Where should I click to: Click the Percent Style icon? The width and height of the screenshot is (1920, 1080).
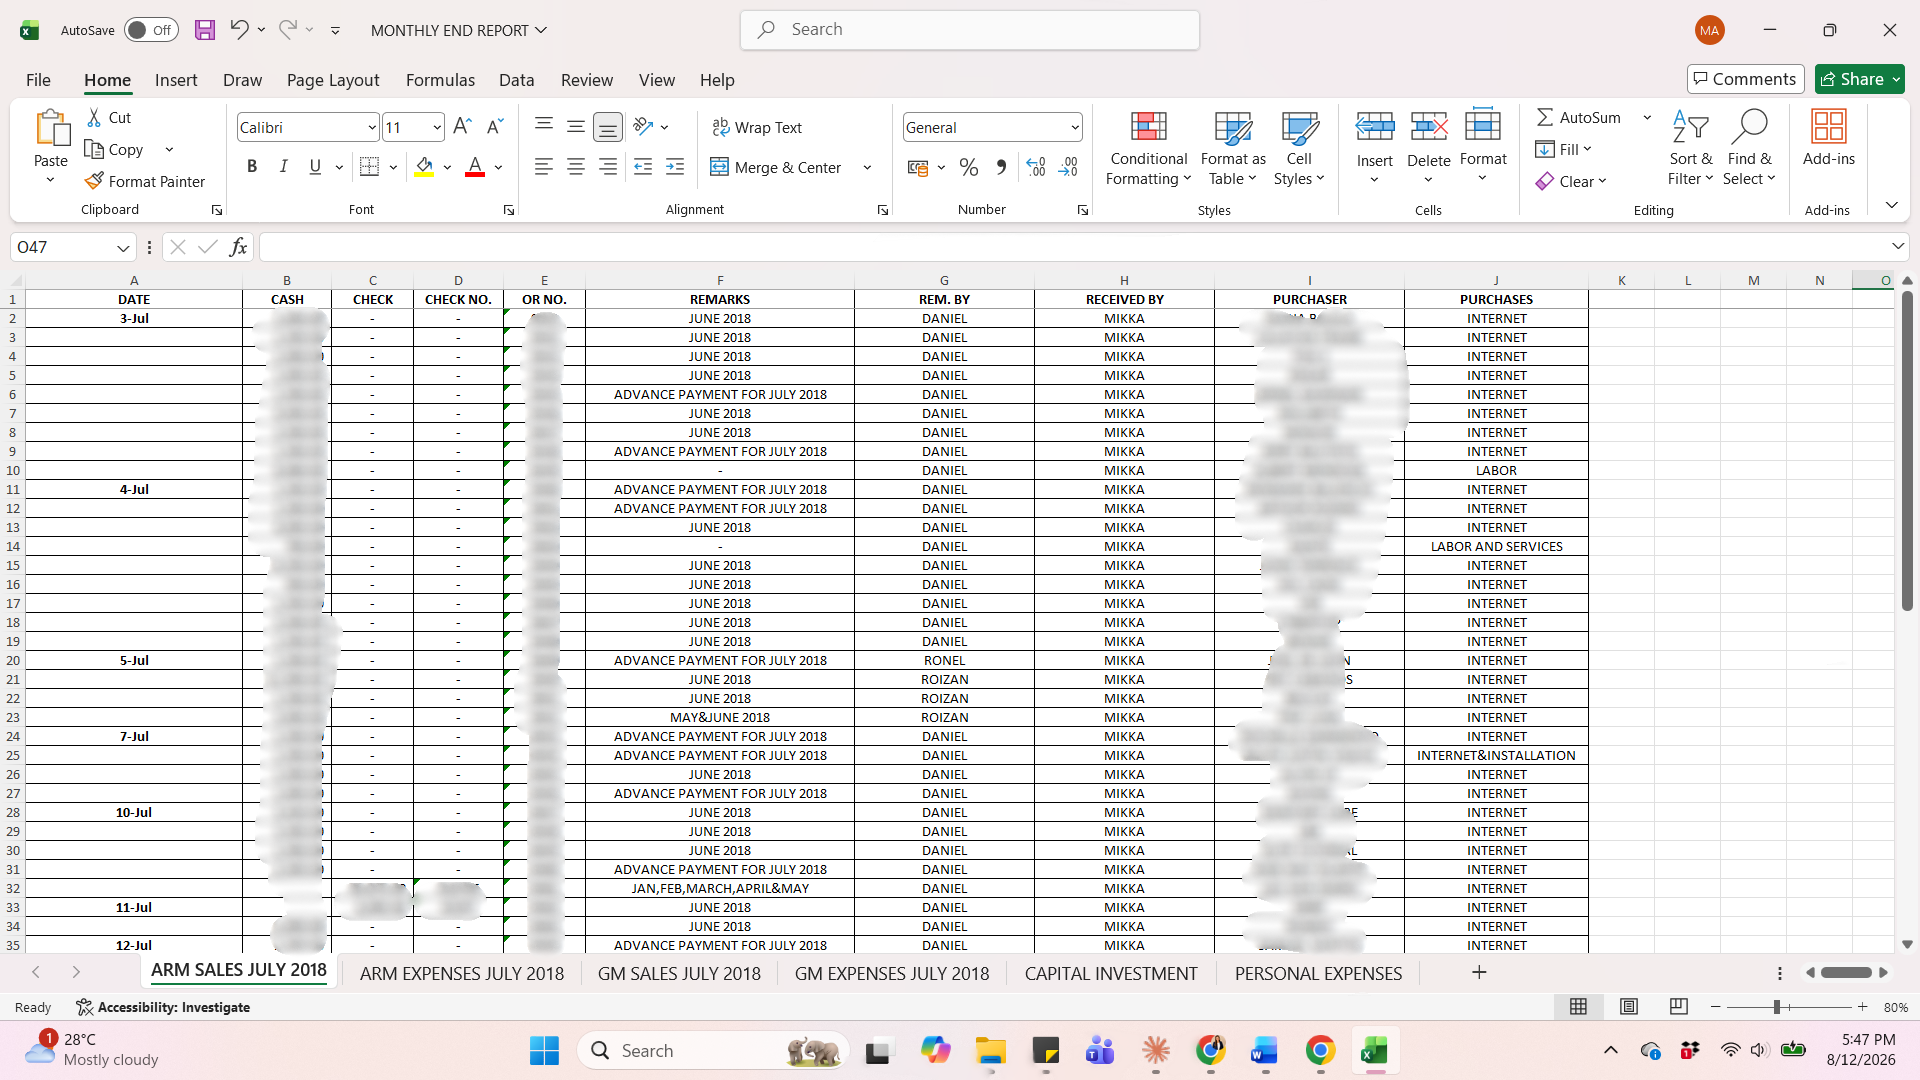click(968, 167)
